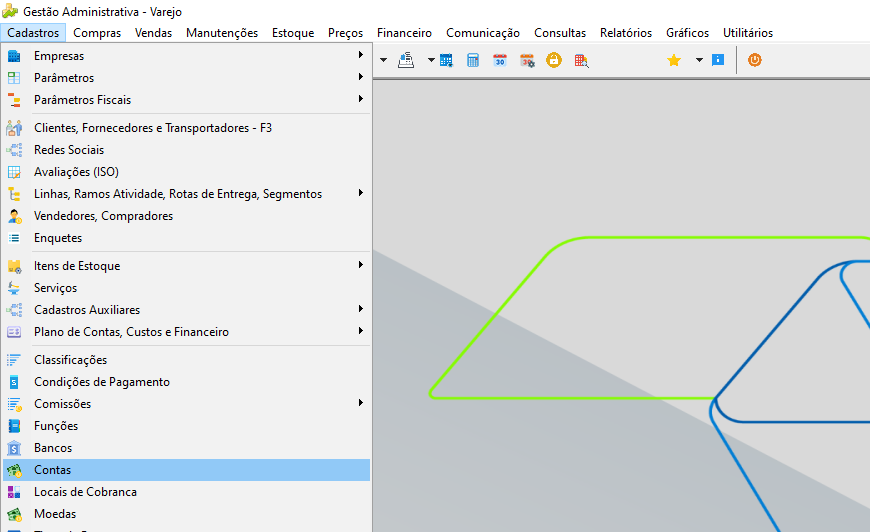Click the cash register toolbar icon
Image resolution: width=870 pixels, height=532 pixels.
click(406, 60)
